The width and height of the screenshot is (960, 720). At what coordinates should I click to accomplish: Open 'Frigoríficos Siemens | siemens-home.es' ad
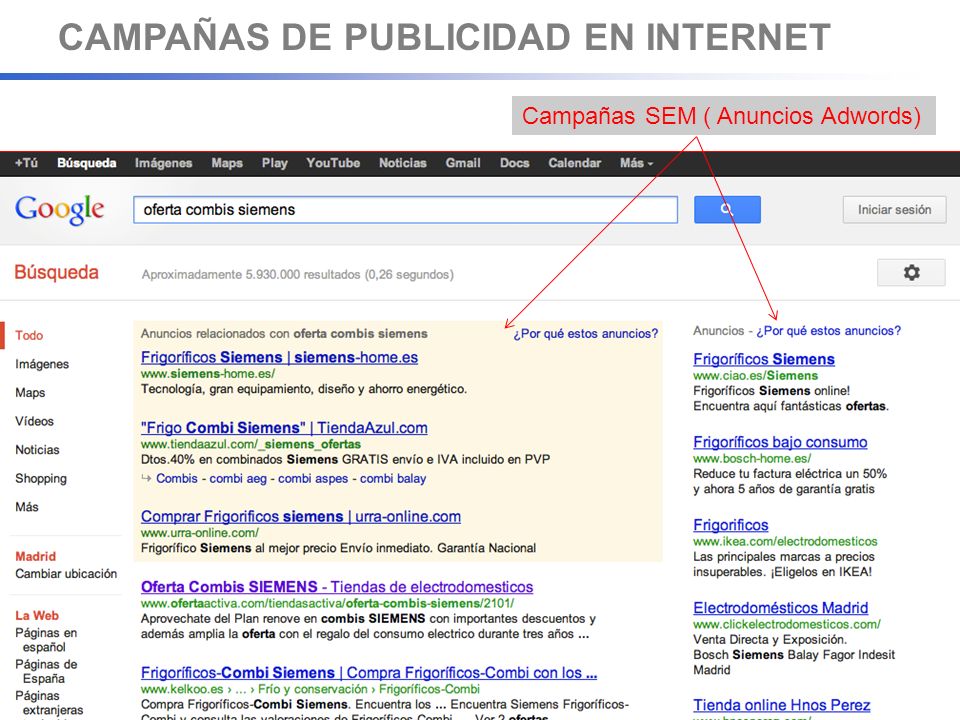[279, 358]
